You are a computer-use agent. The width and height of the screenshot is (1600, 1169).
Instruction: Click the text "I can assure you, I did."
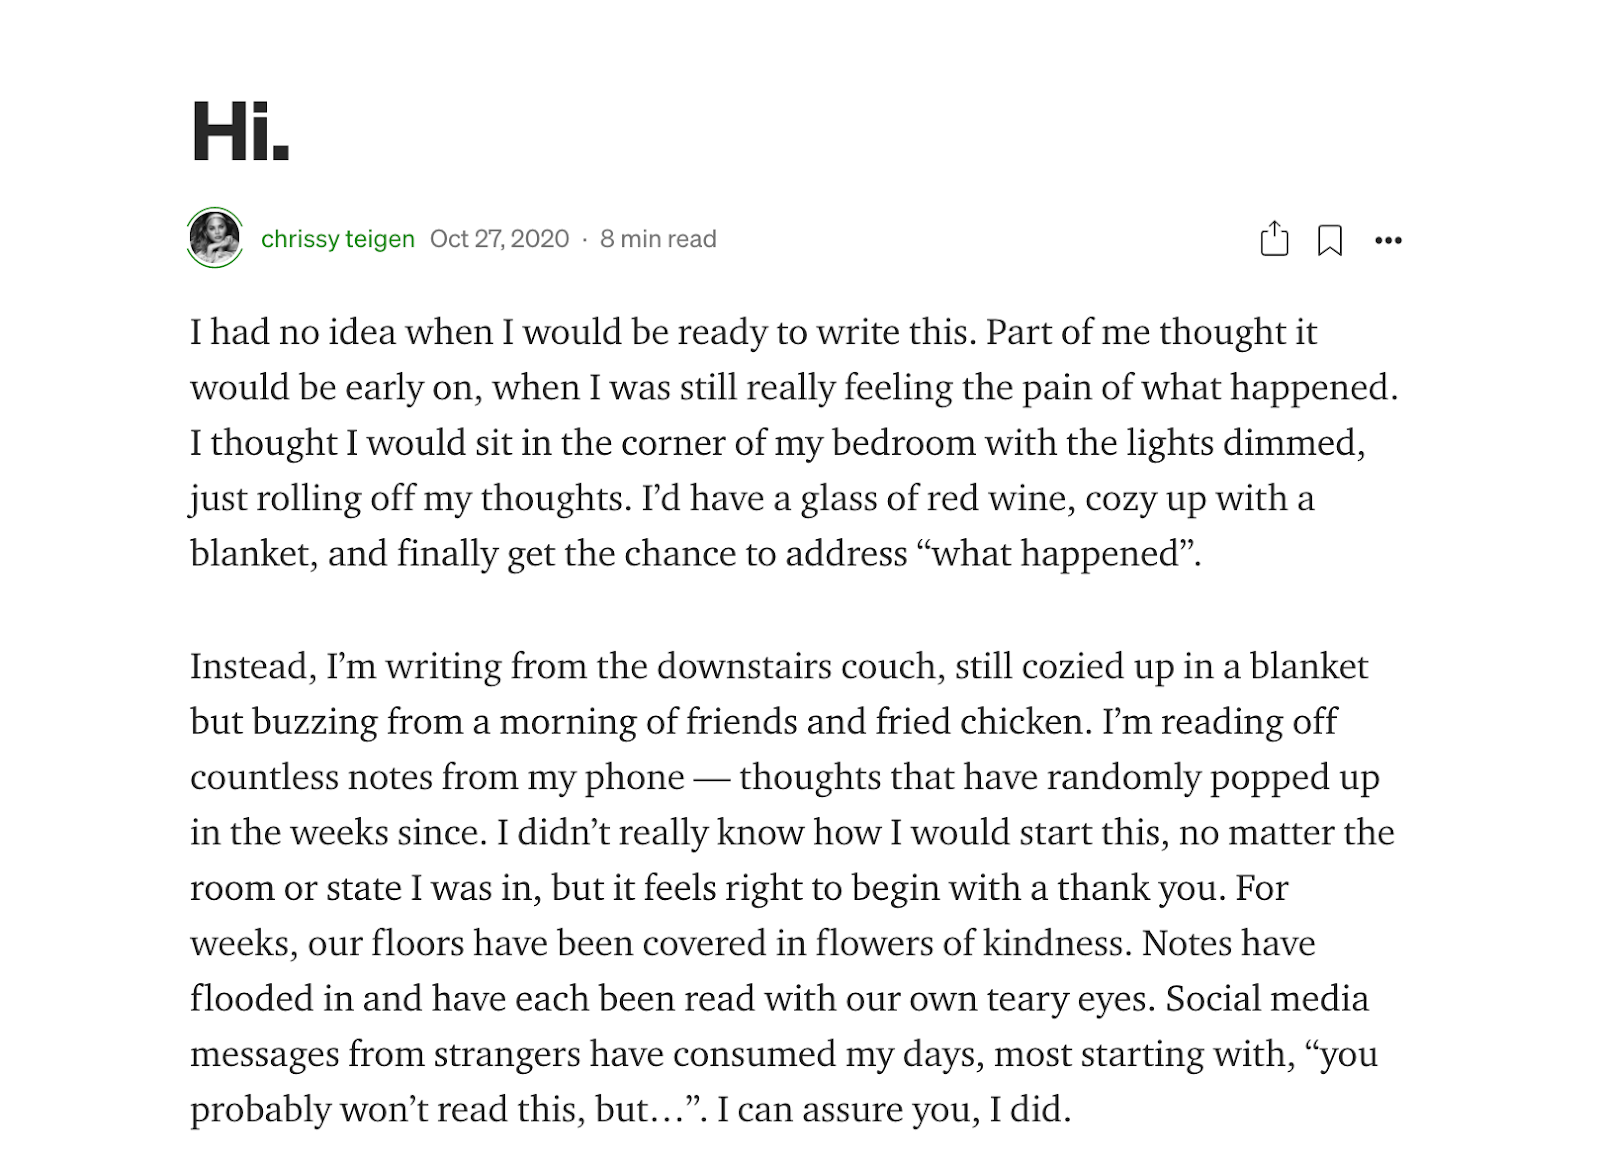click(894, 1110)
